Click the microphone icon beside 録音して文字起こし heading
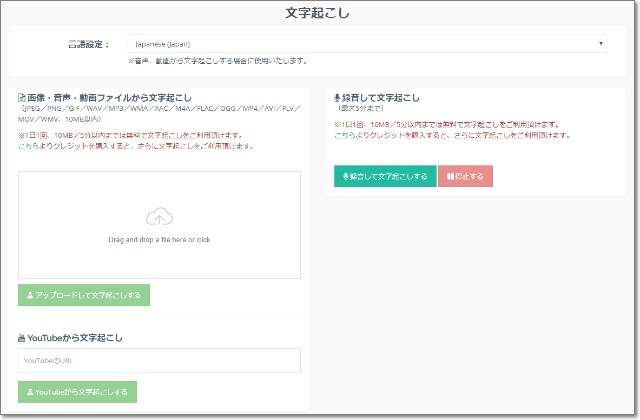This screenshot has width=640, height=420. click(336, 98)
